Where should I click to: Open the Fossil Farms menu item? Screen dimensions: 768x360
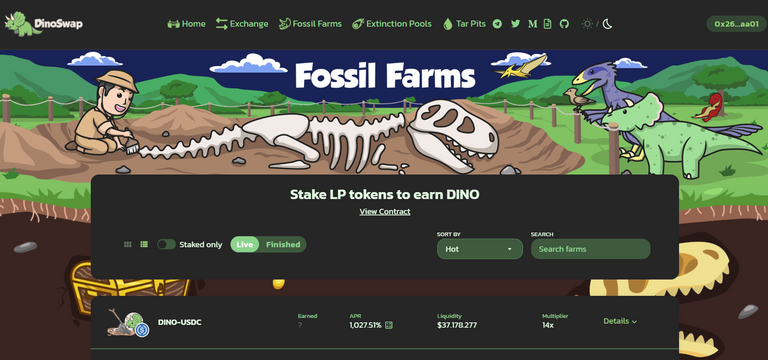tap(311, 24)
